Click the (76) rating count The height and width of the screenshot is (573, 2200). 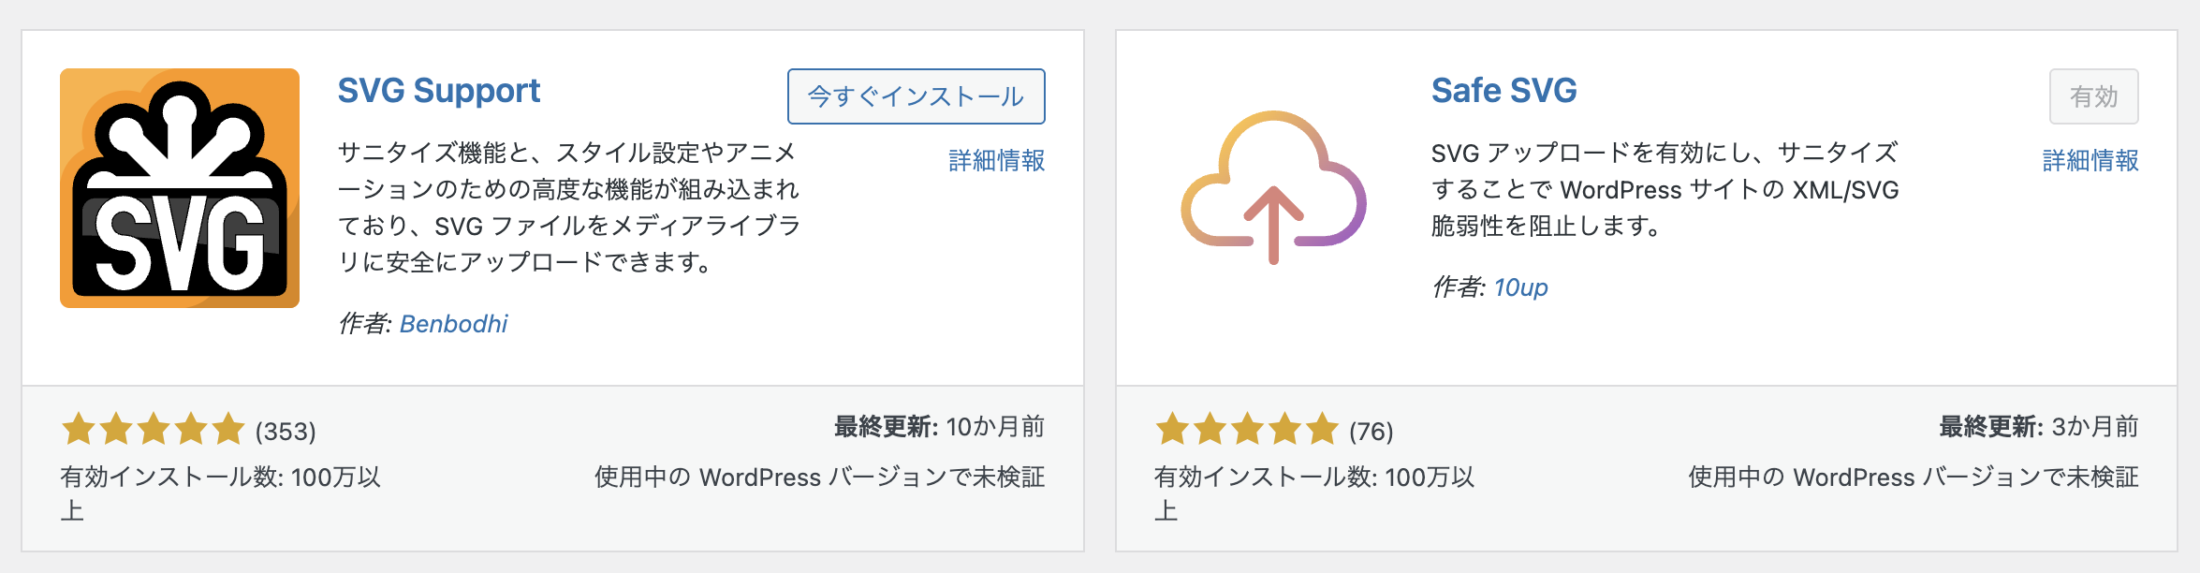tap(1371, 432)
